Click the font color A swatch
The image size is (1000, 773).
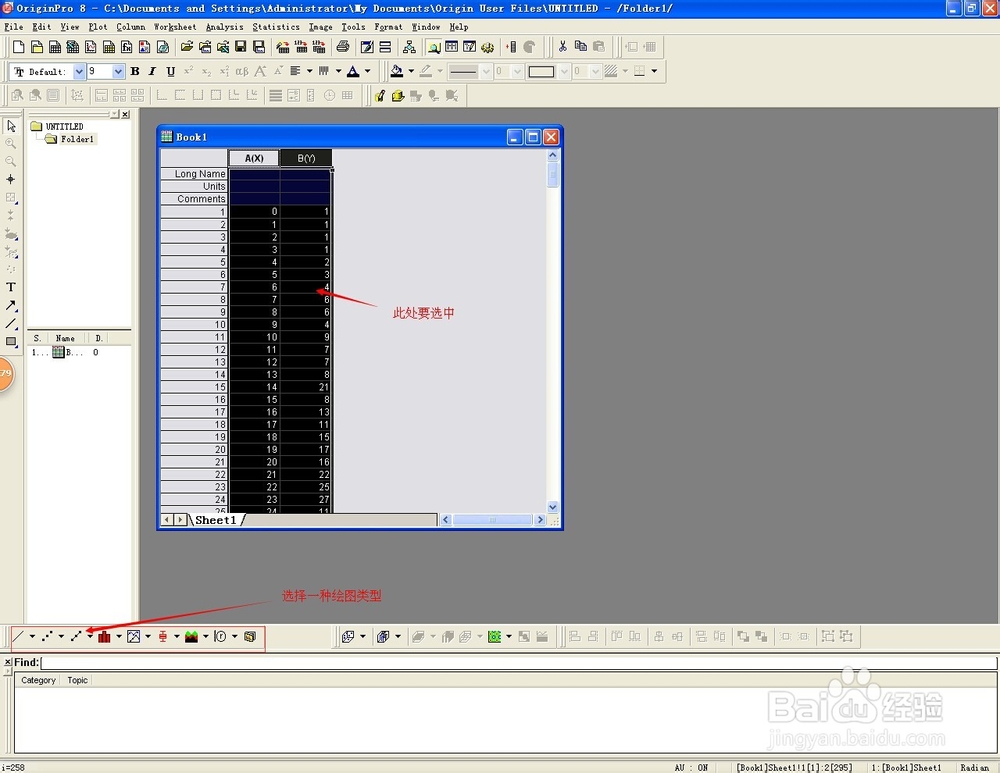click(353, 71)
